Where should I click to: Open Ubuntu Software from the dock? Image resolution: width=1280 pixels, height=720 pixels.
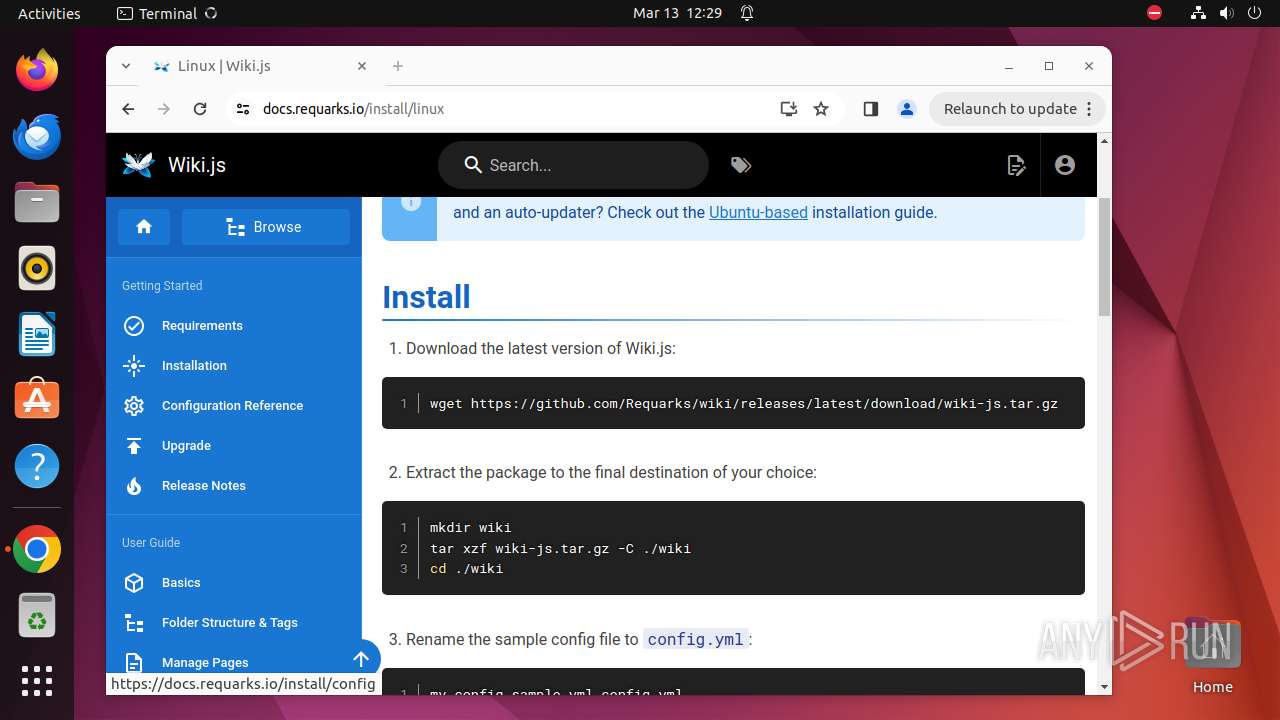coord(37,400)
